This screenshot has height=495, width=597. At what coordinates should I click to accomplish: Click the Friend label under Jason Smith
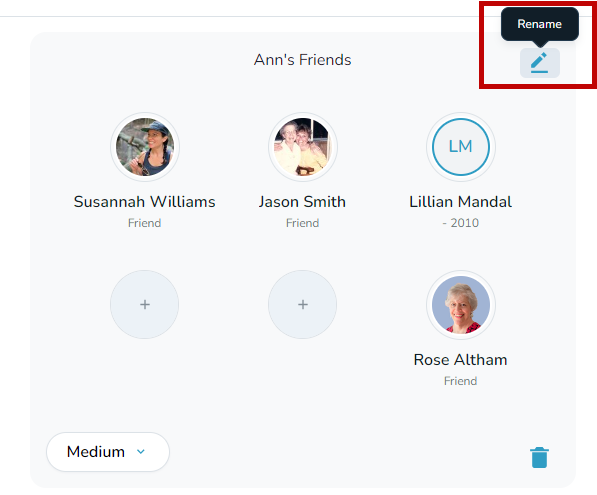[x=302, y=223]
